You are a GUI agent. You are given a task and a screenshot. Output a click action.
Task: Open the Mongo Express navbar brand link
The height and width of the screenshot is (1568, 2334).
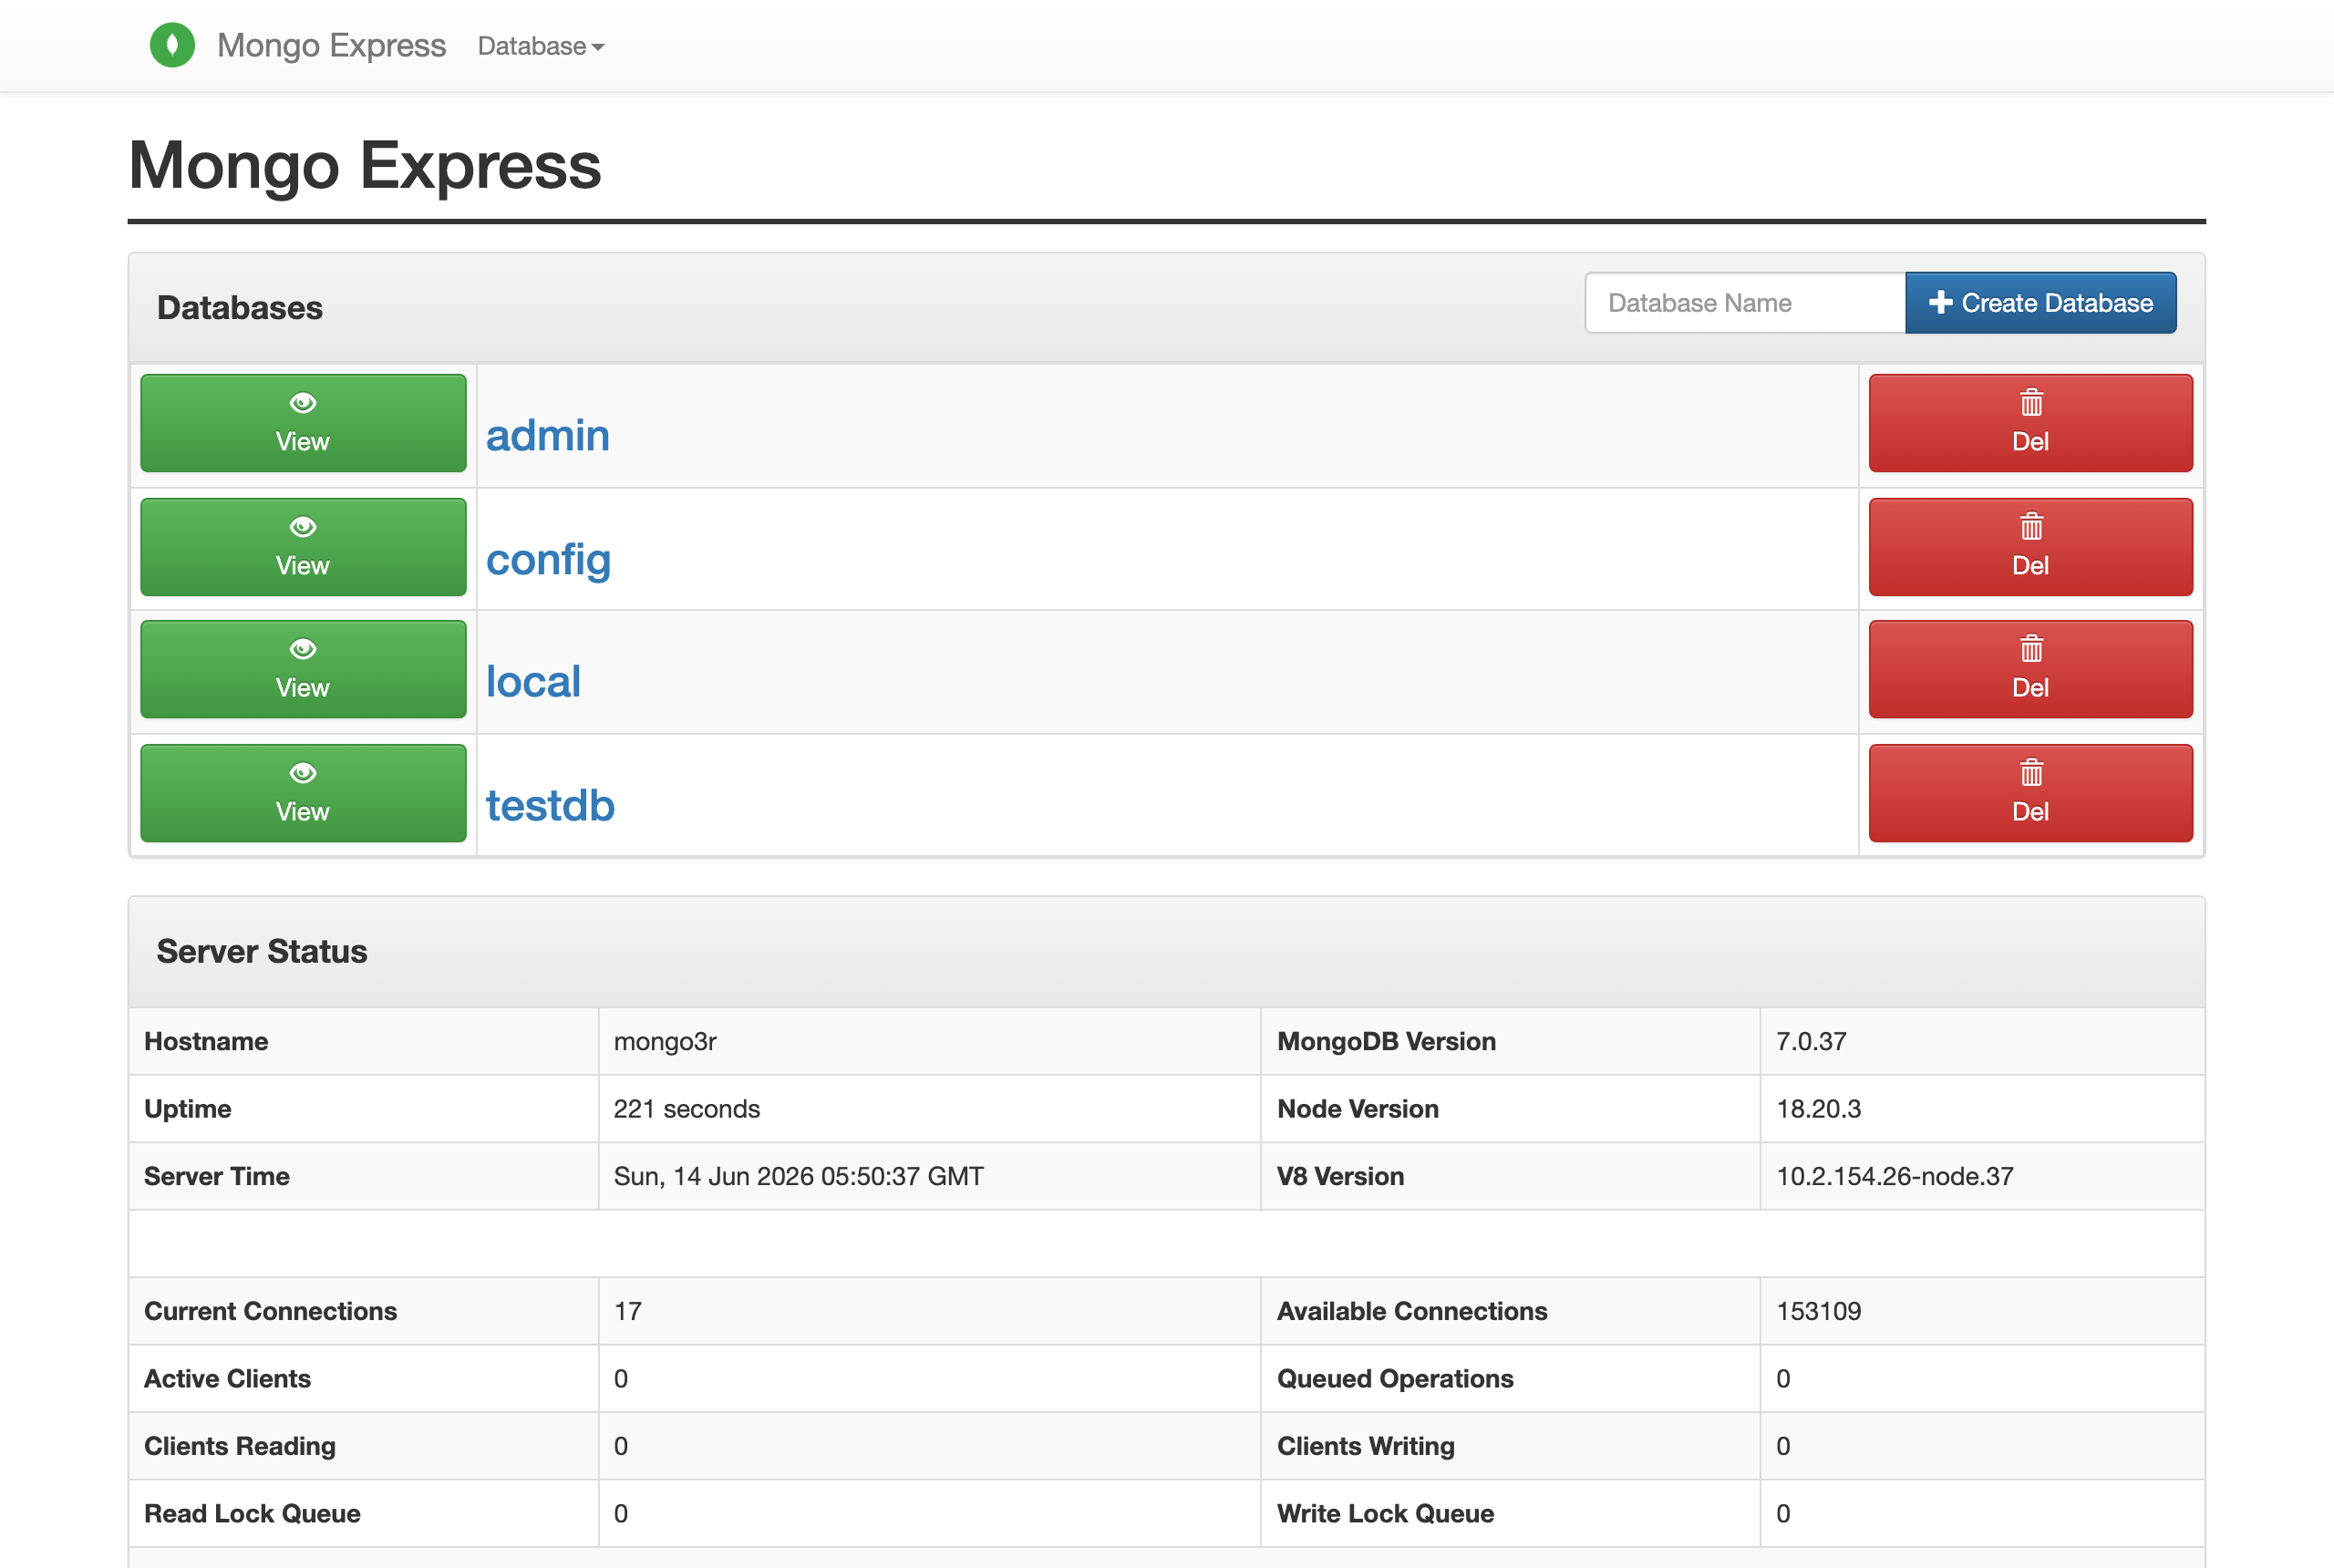[x=331, y=45]
